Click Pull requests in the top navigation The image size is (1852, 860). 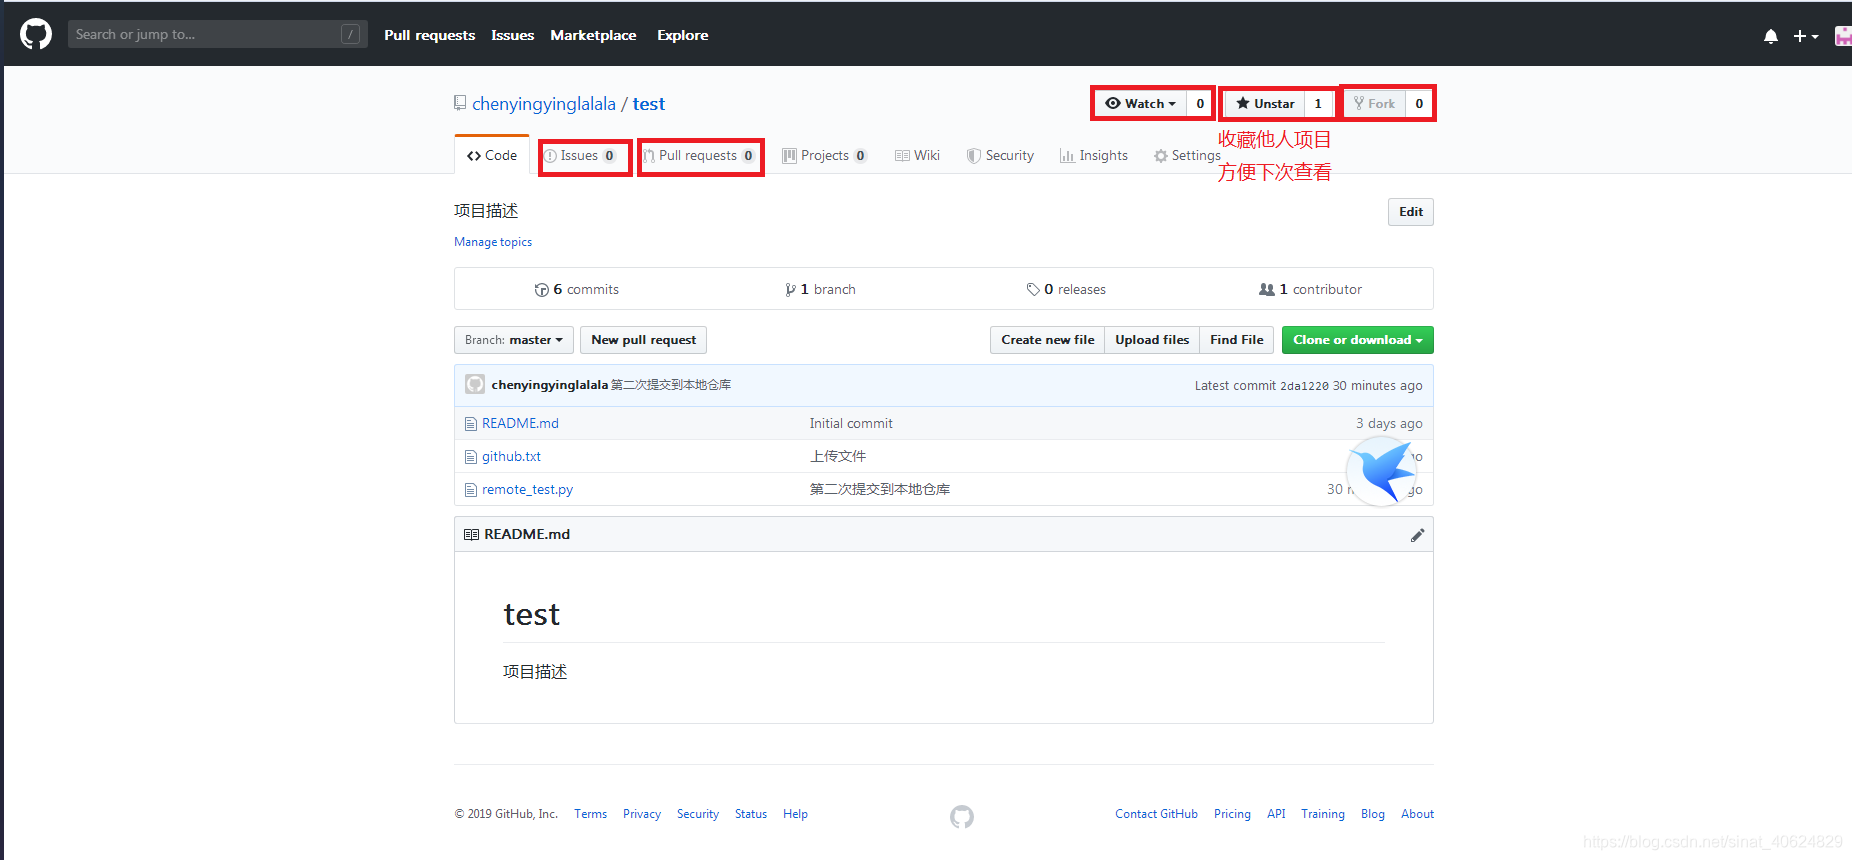click(430, 35)
